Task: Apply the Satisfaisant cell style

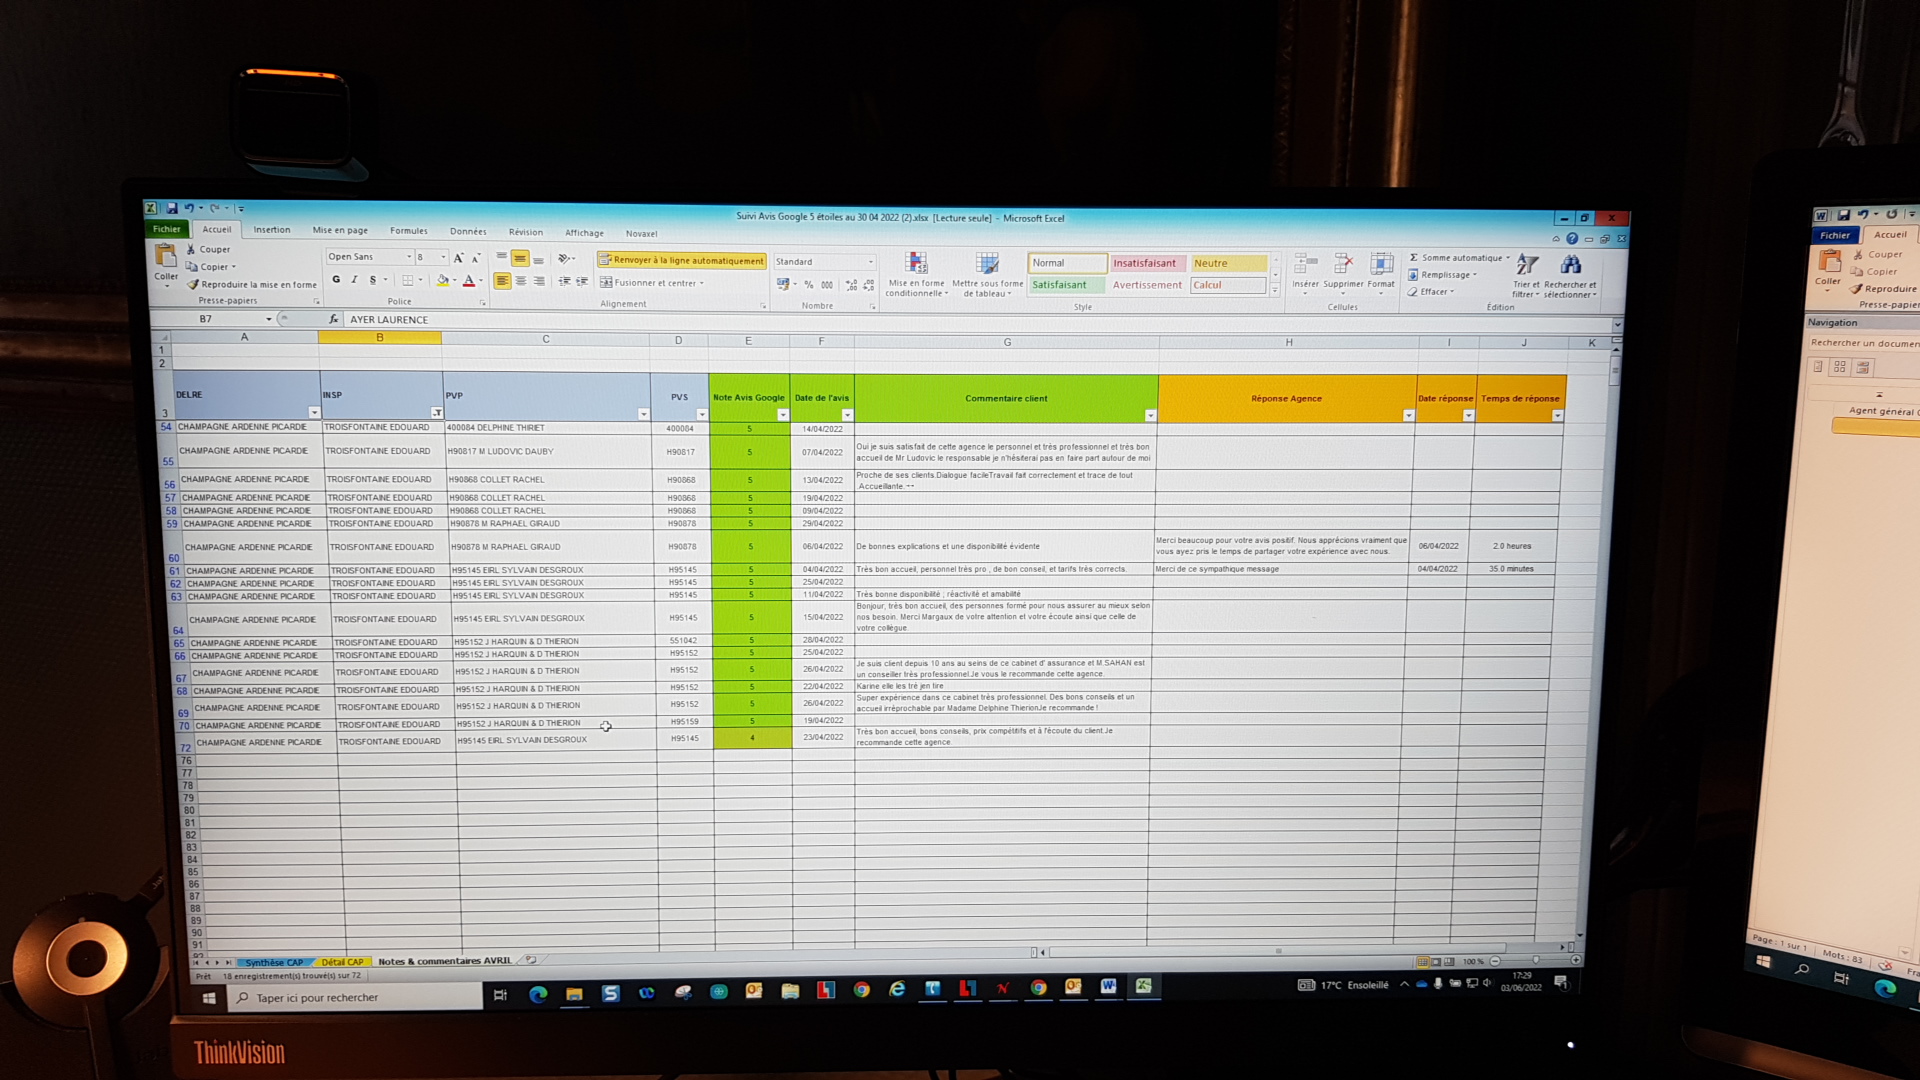Action: 1066,285
